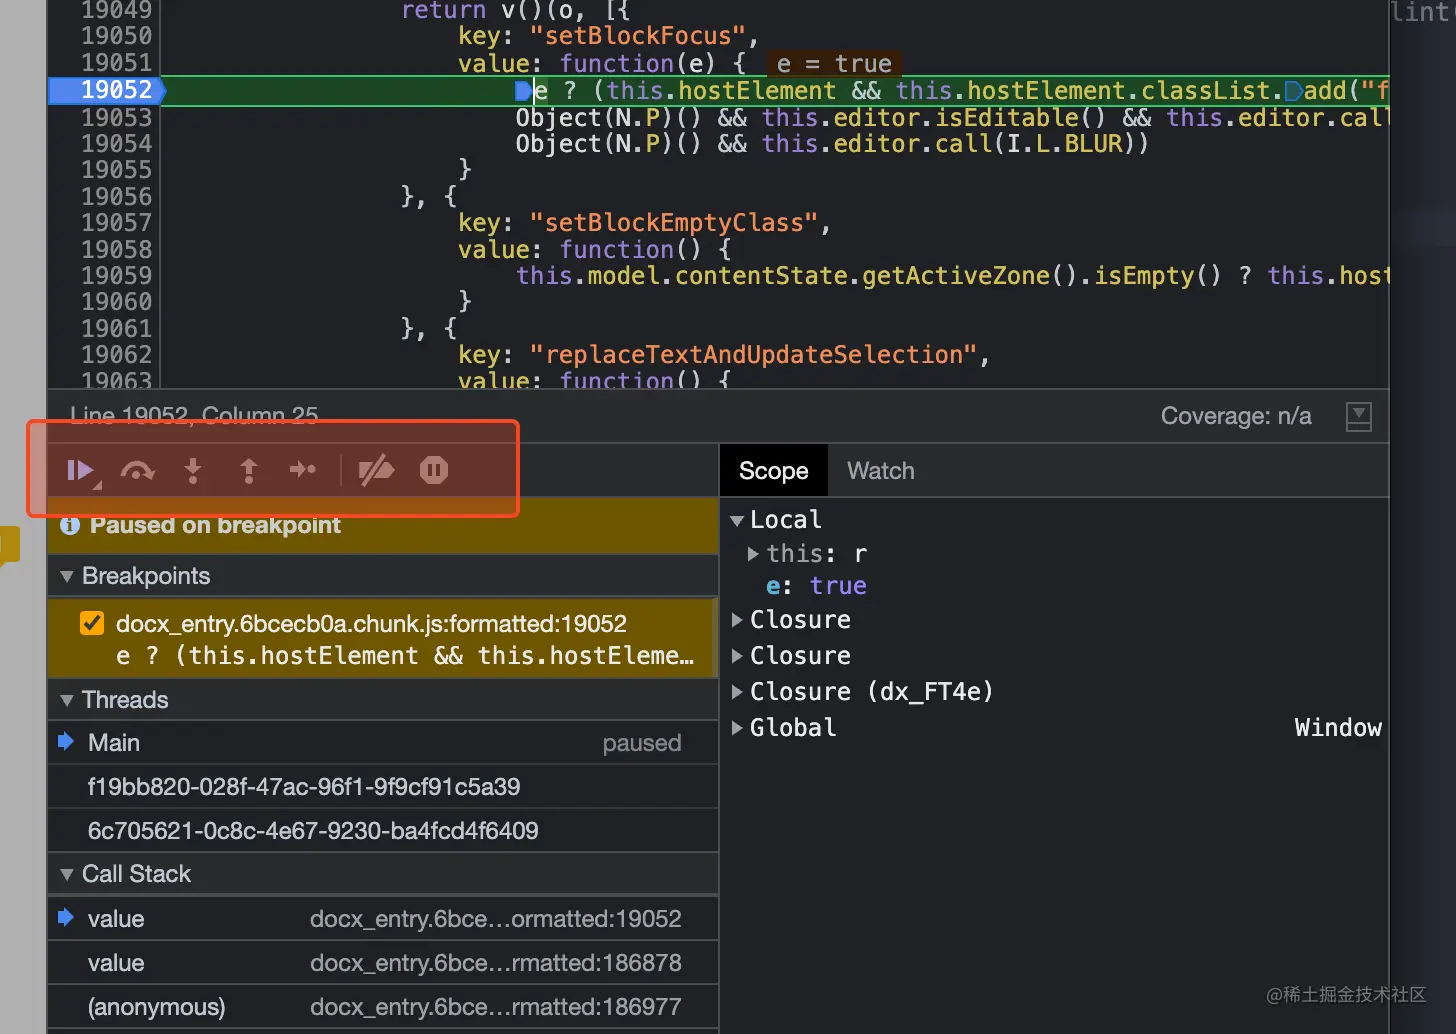
Task: Click breakpoint marker on line 19052
Action: pyautogui.click(x=107, y=90)
